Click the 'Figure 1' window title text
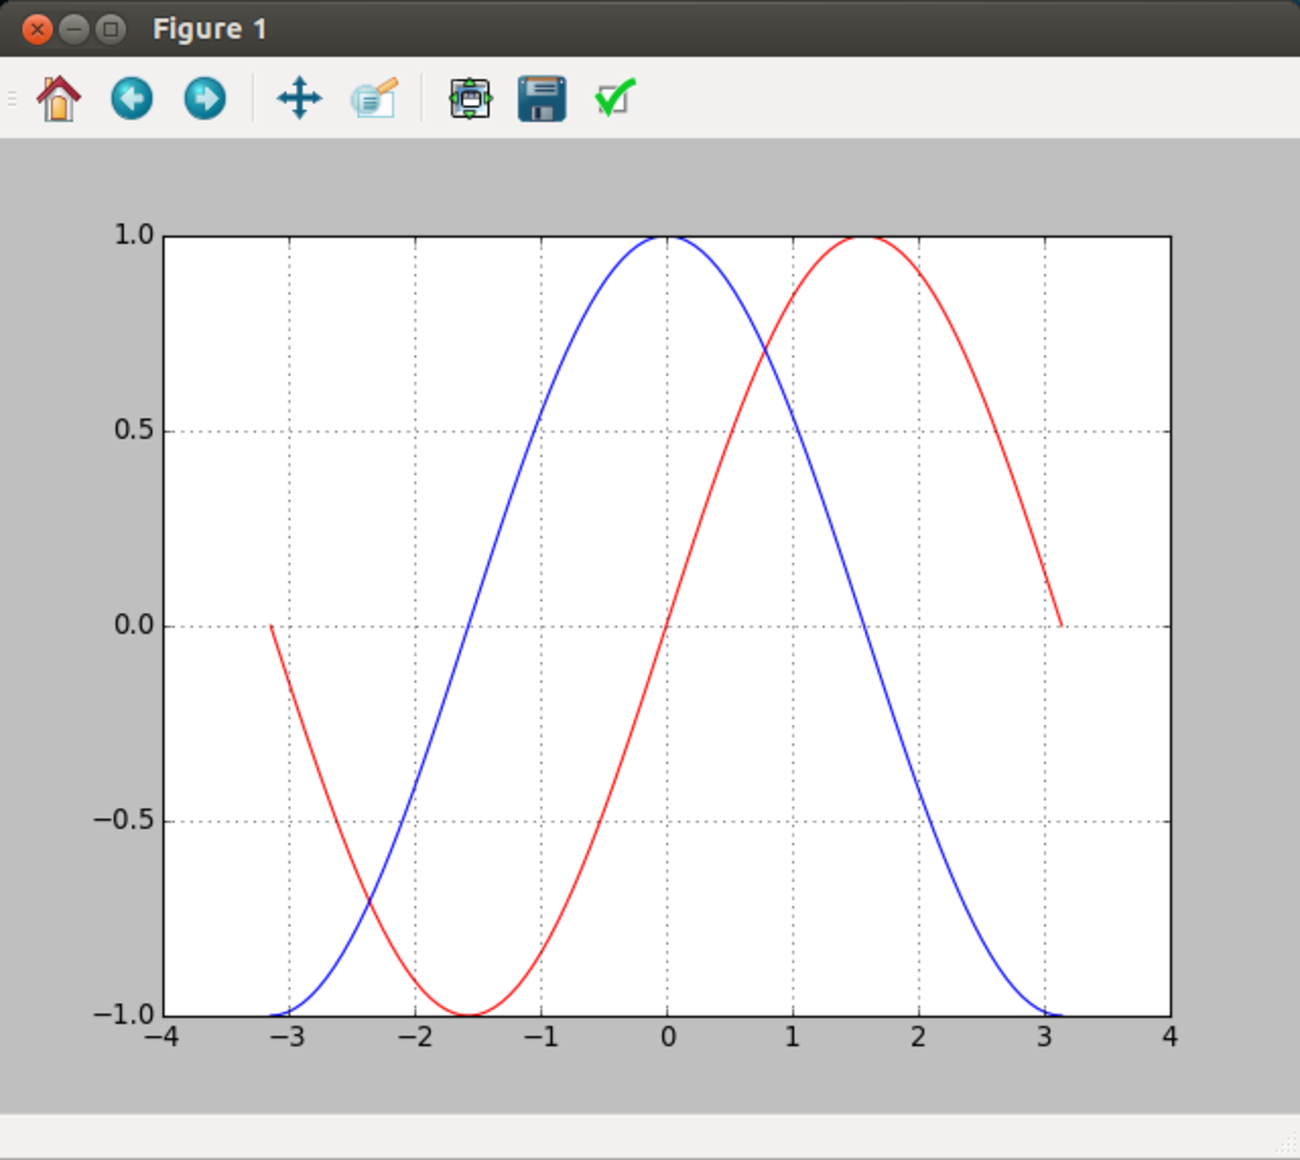Viewport: 1300px width, 1160px height. (x=210, y=29)
